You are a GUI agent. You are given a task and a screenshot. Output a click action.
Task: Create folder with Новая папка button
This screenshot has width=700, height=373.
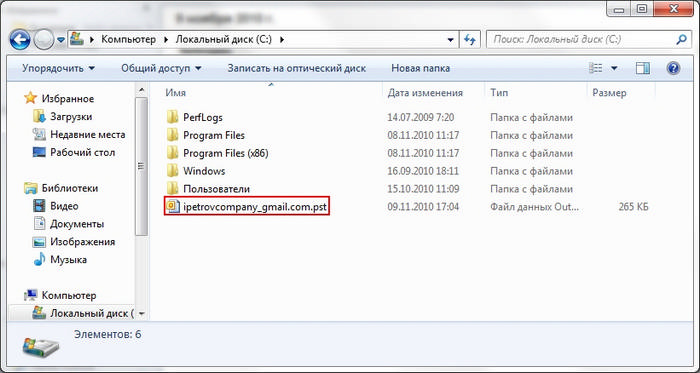421,69
